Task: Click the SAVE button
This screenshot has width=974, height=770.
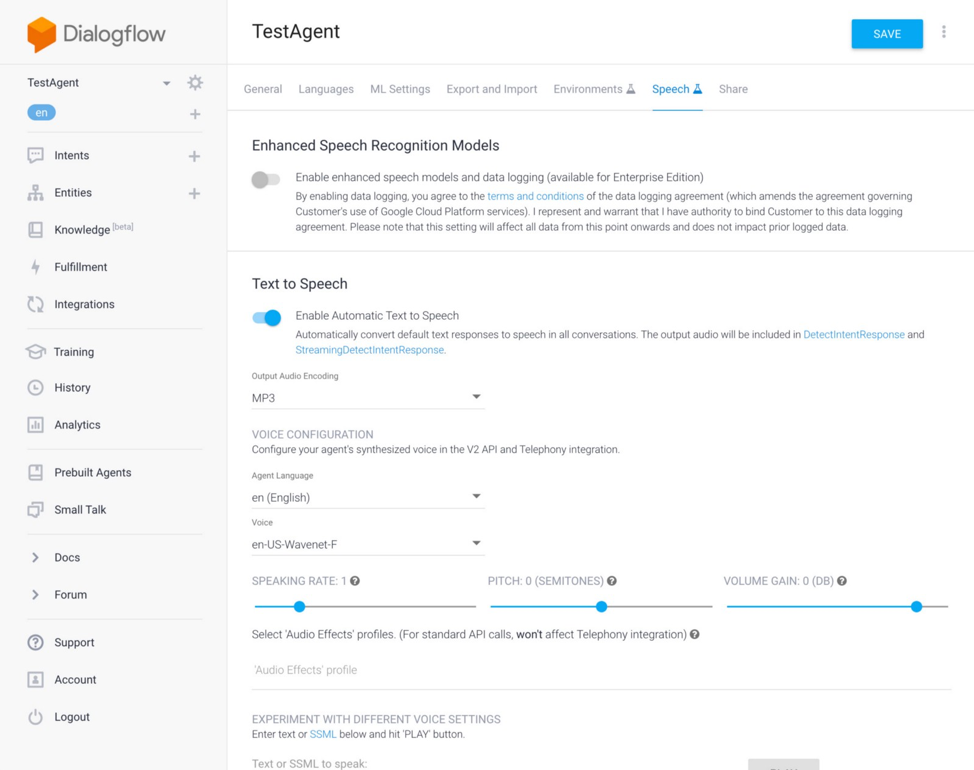Action: pos(886,34)
